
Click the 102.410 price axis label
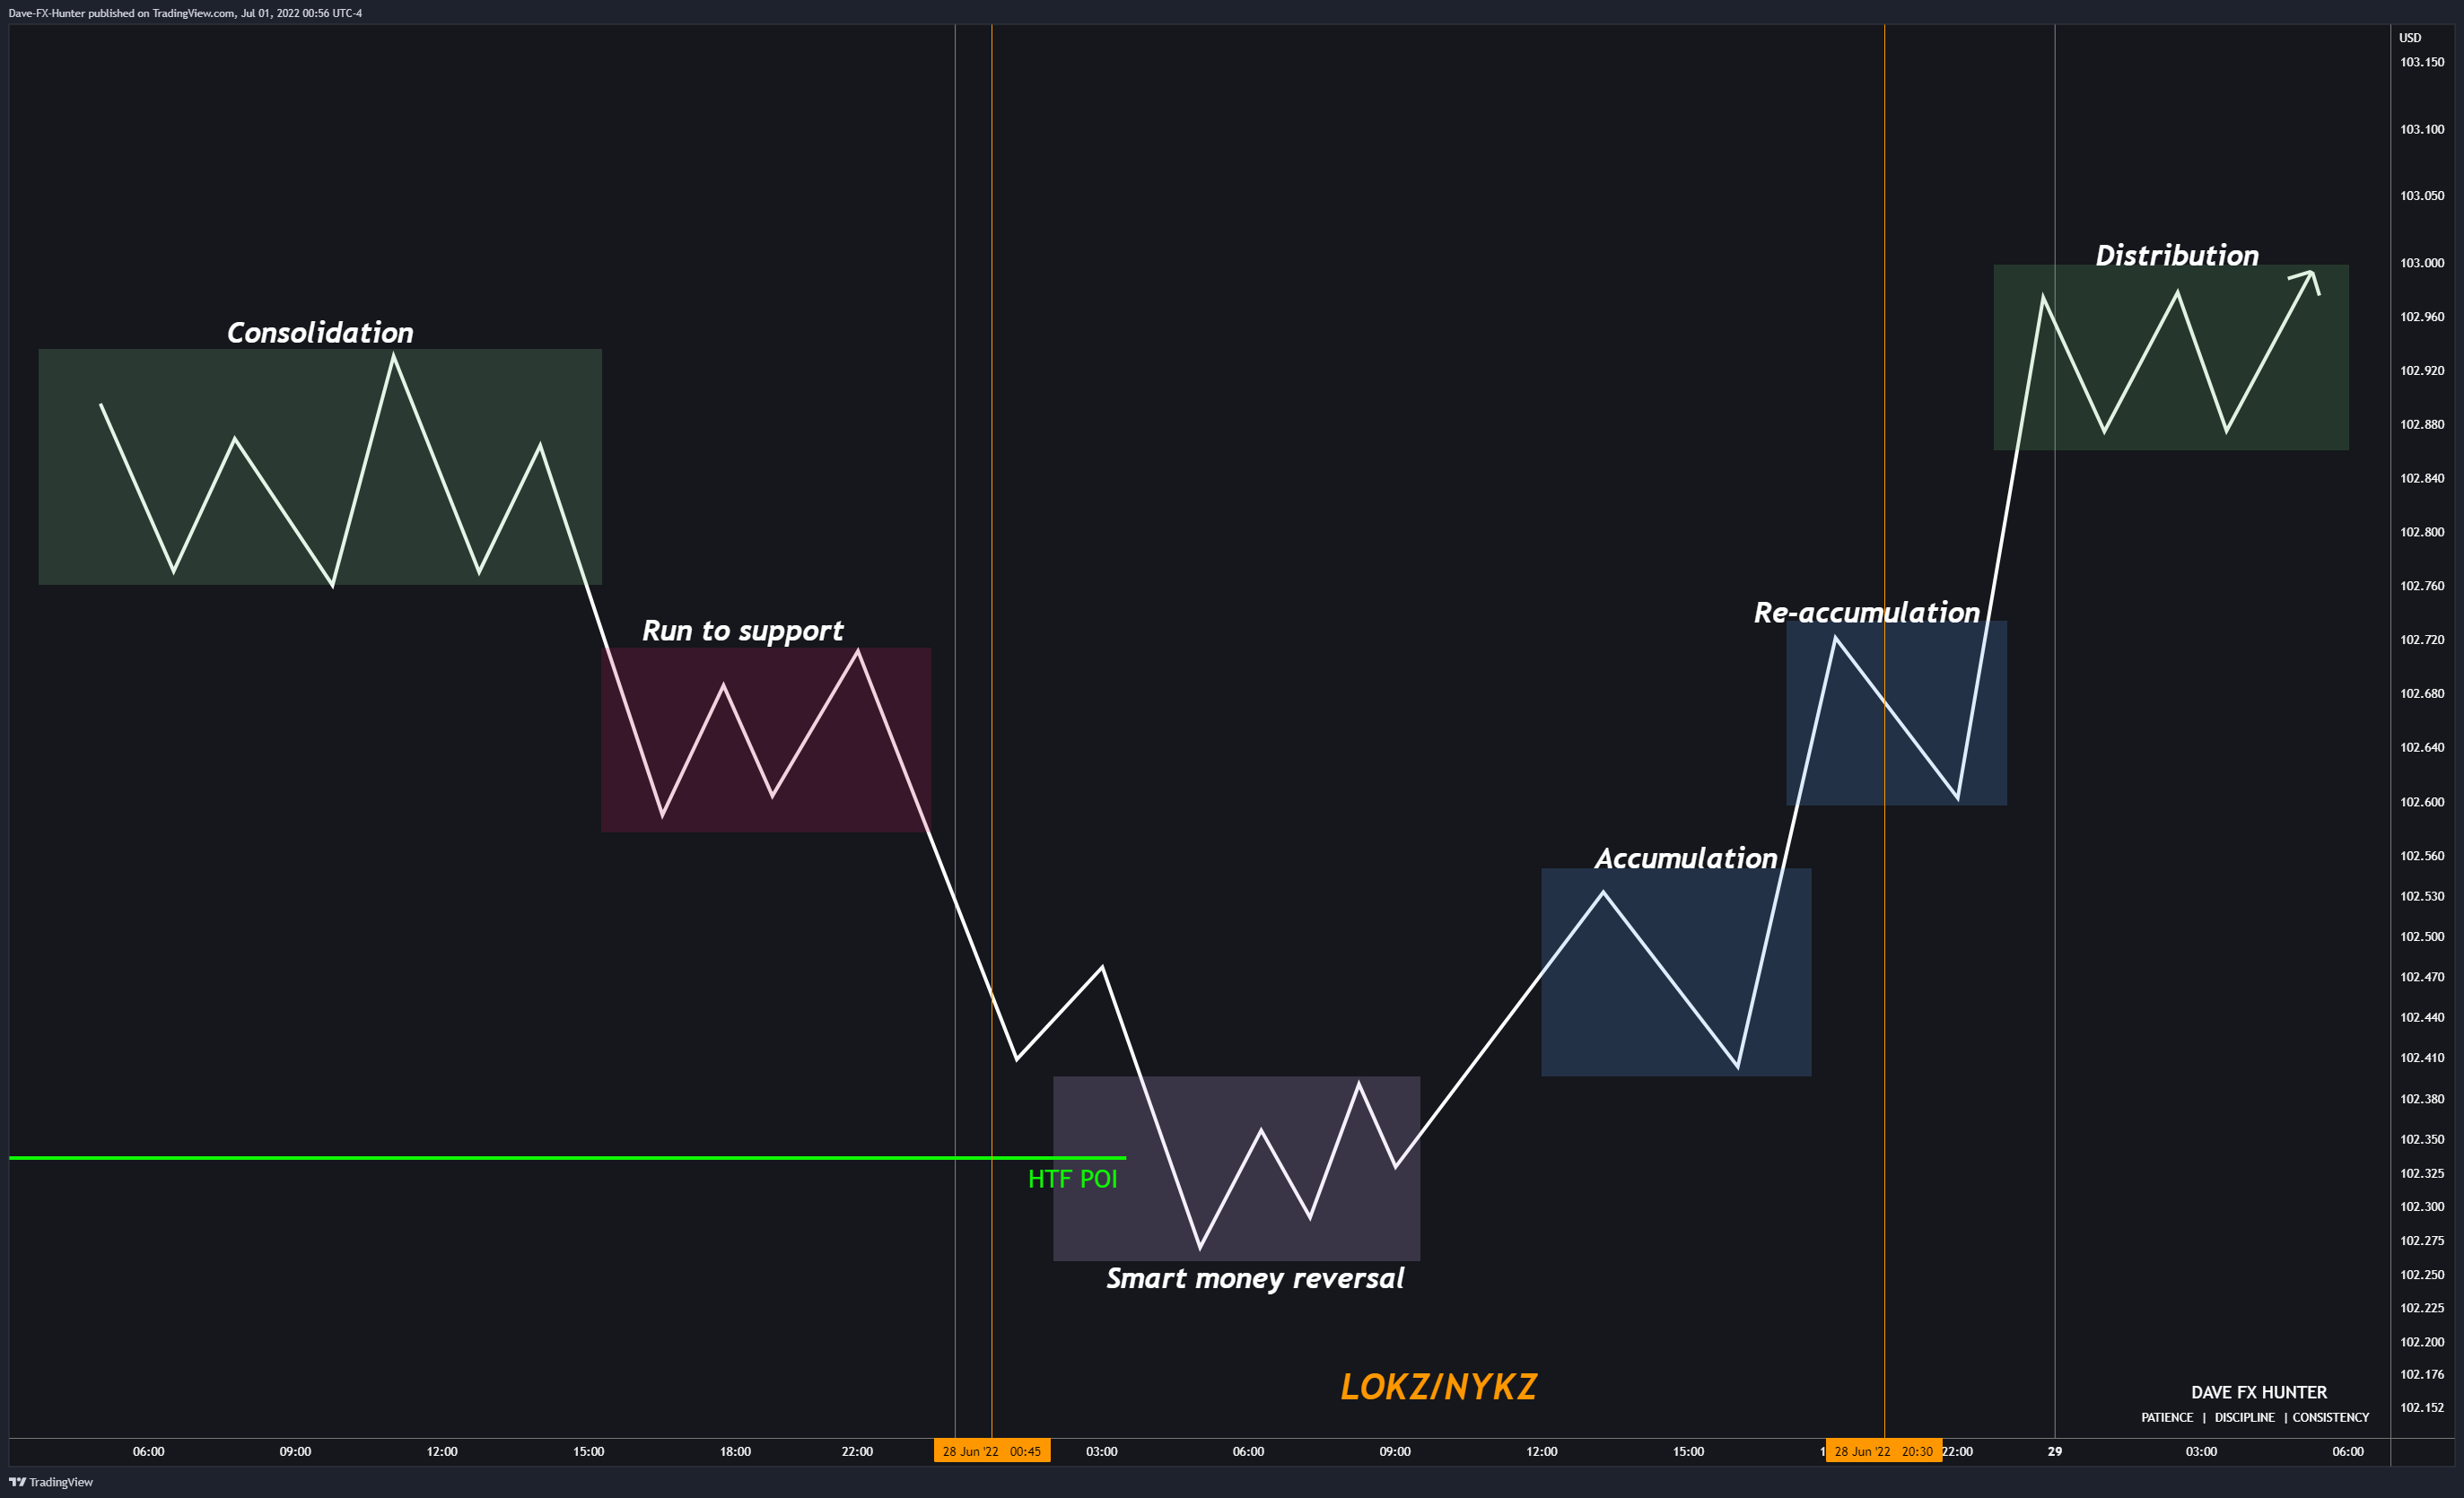tap(2422, 1058)
